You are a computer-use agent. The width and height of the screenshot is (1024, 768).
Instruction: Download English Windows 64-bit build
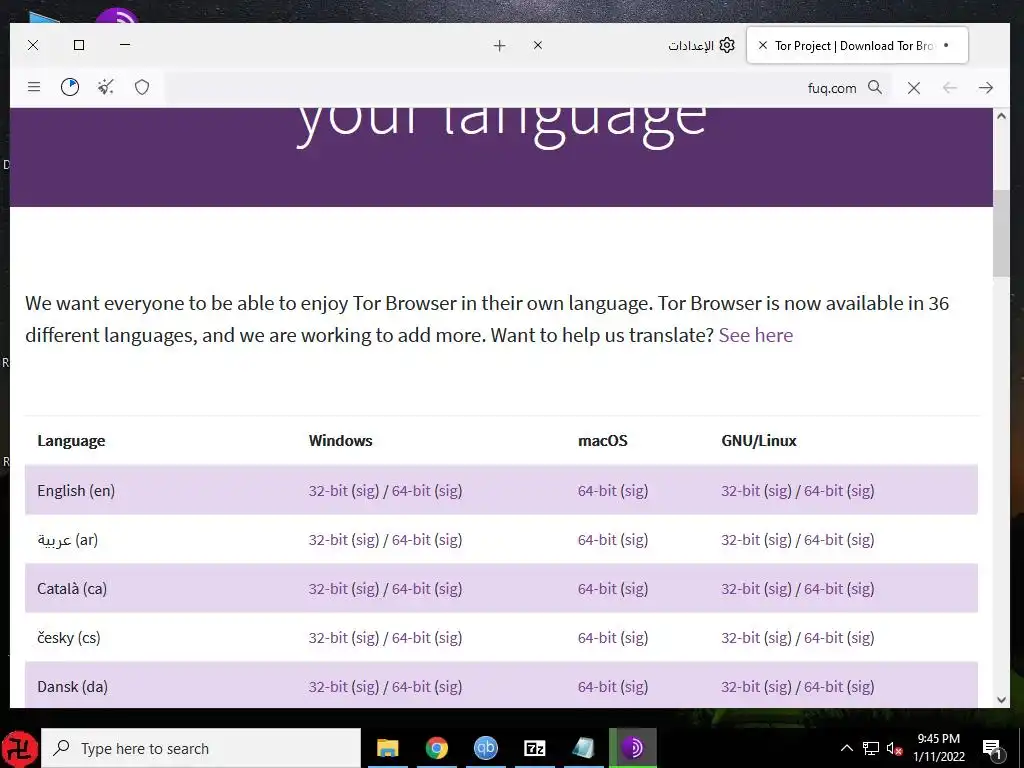pos(411,490)
